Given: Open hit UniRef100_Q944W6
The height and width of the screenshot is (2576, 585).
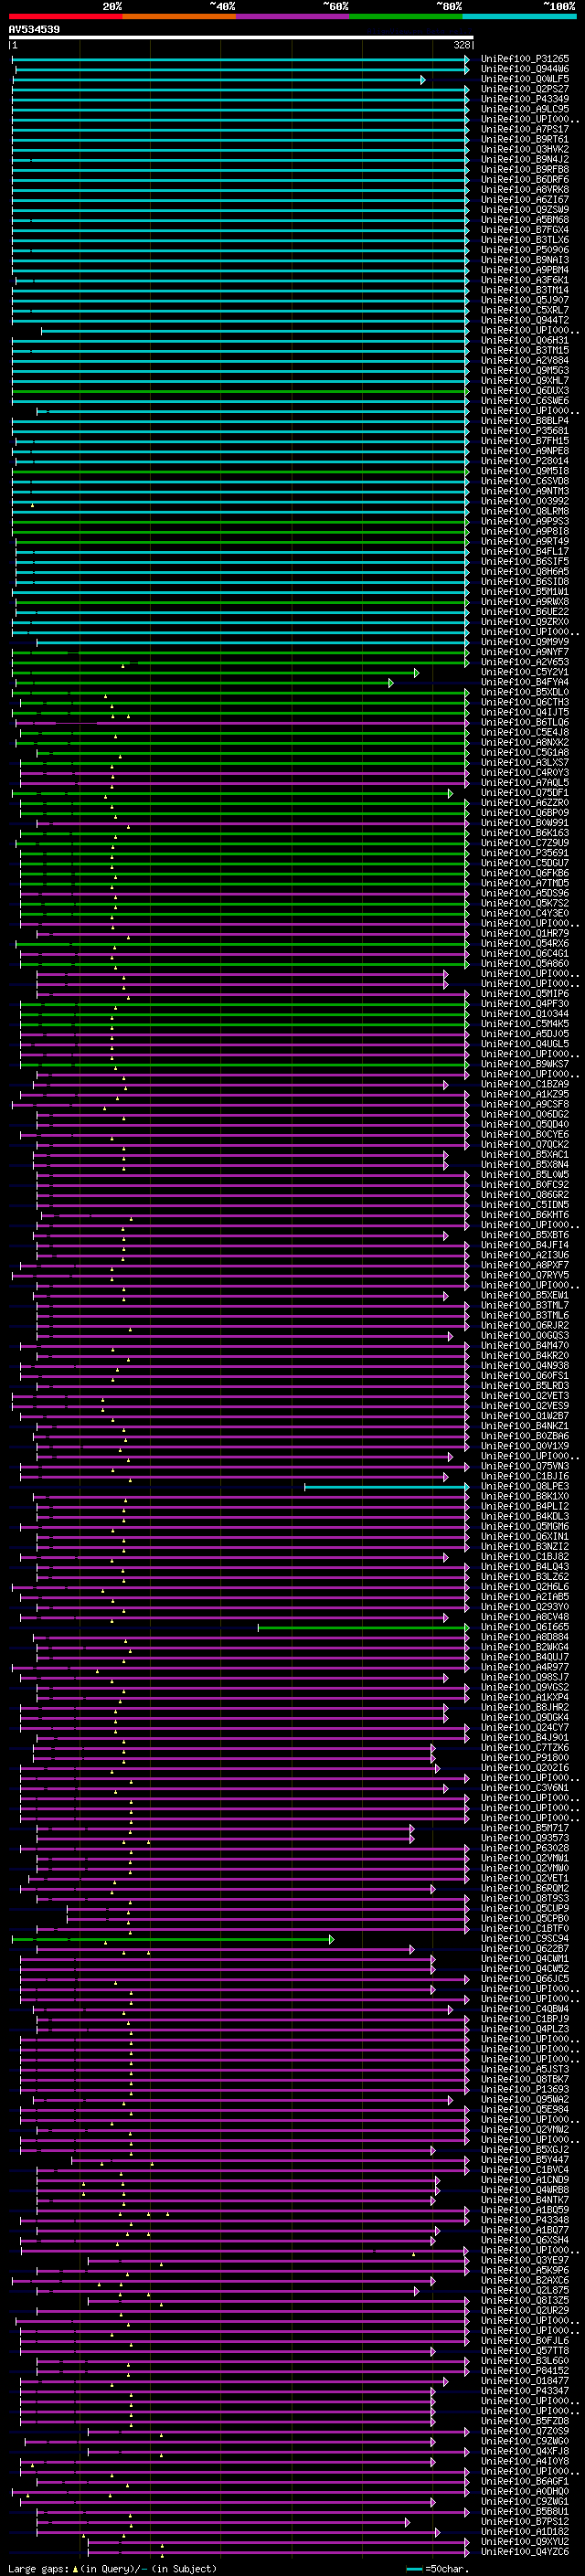Looking at the screenshot, I should [x=525, y=69].
